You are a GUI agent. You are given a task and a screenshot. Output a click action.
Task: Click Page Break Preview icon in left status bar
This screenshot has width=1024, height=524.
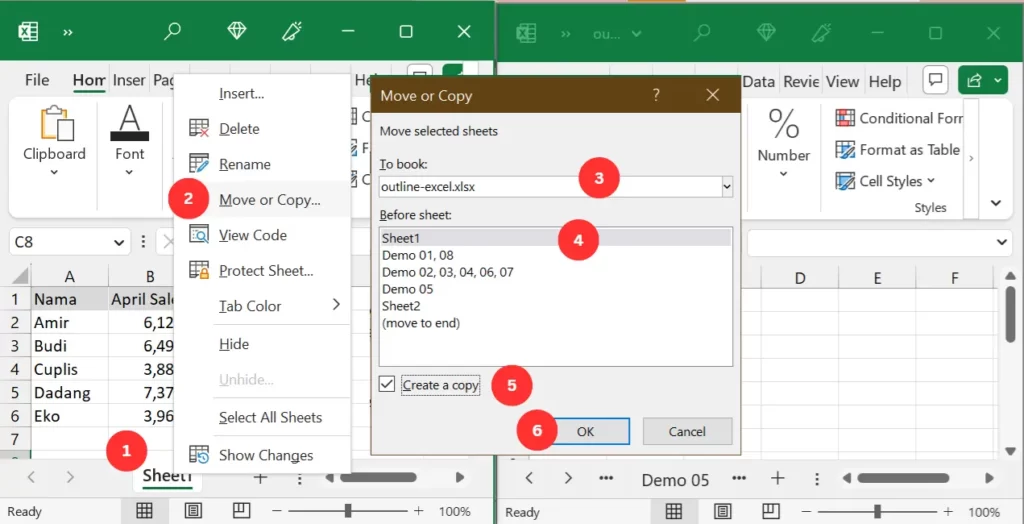tap(240, 511)
